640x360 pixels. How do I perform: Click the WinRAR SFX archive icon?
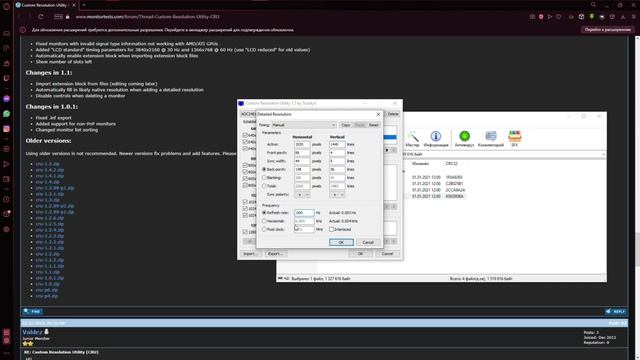coord(514,139)
